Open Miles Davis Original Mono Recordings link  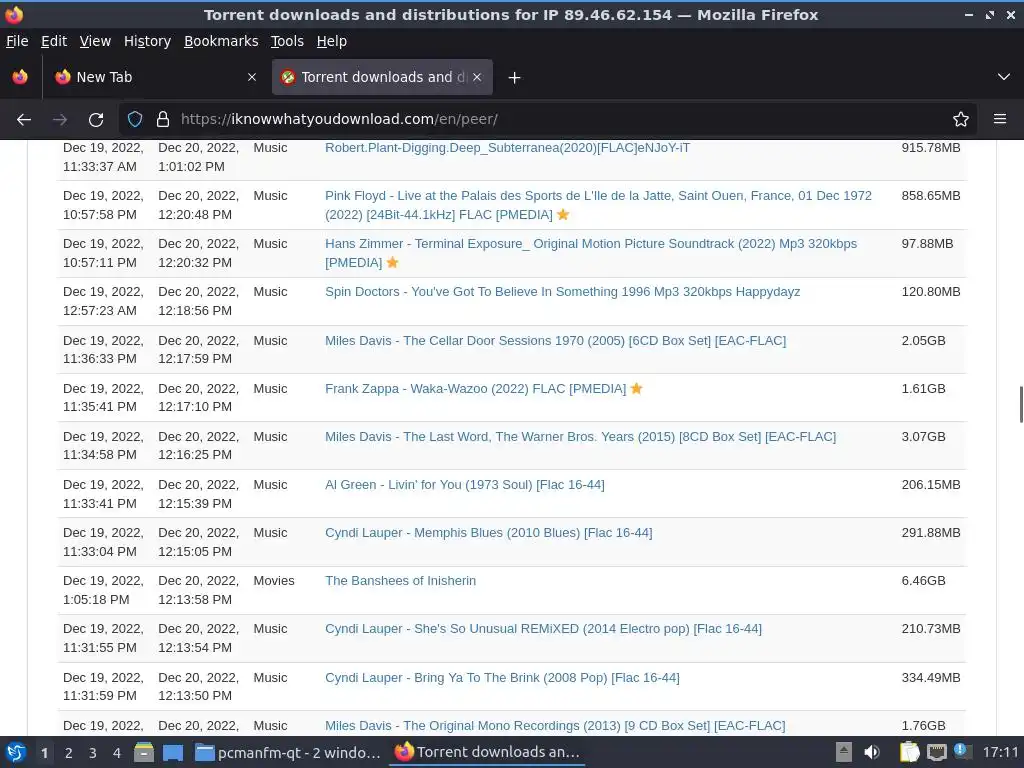tap(555, 726)
